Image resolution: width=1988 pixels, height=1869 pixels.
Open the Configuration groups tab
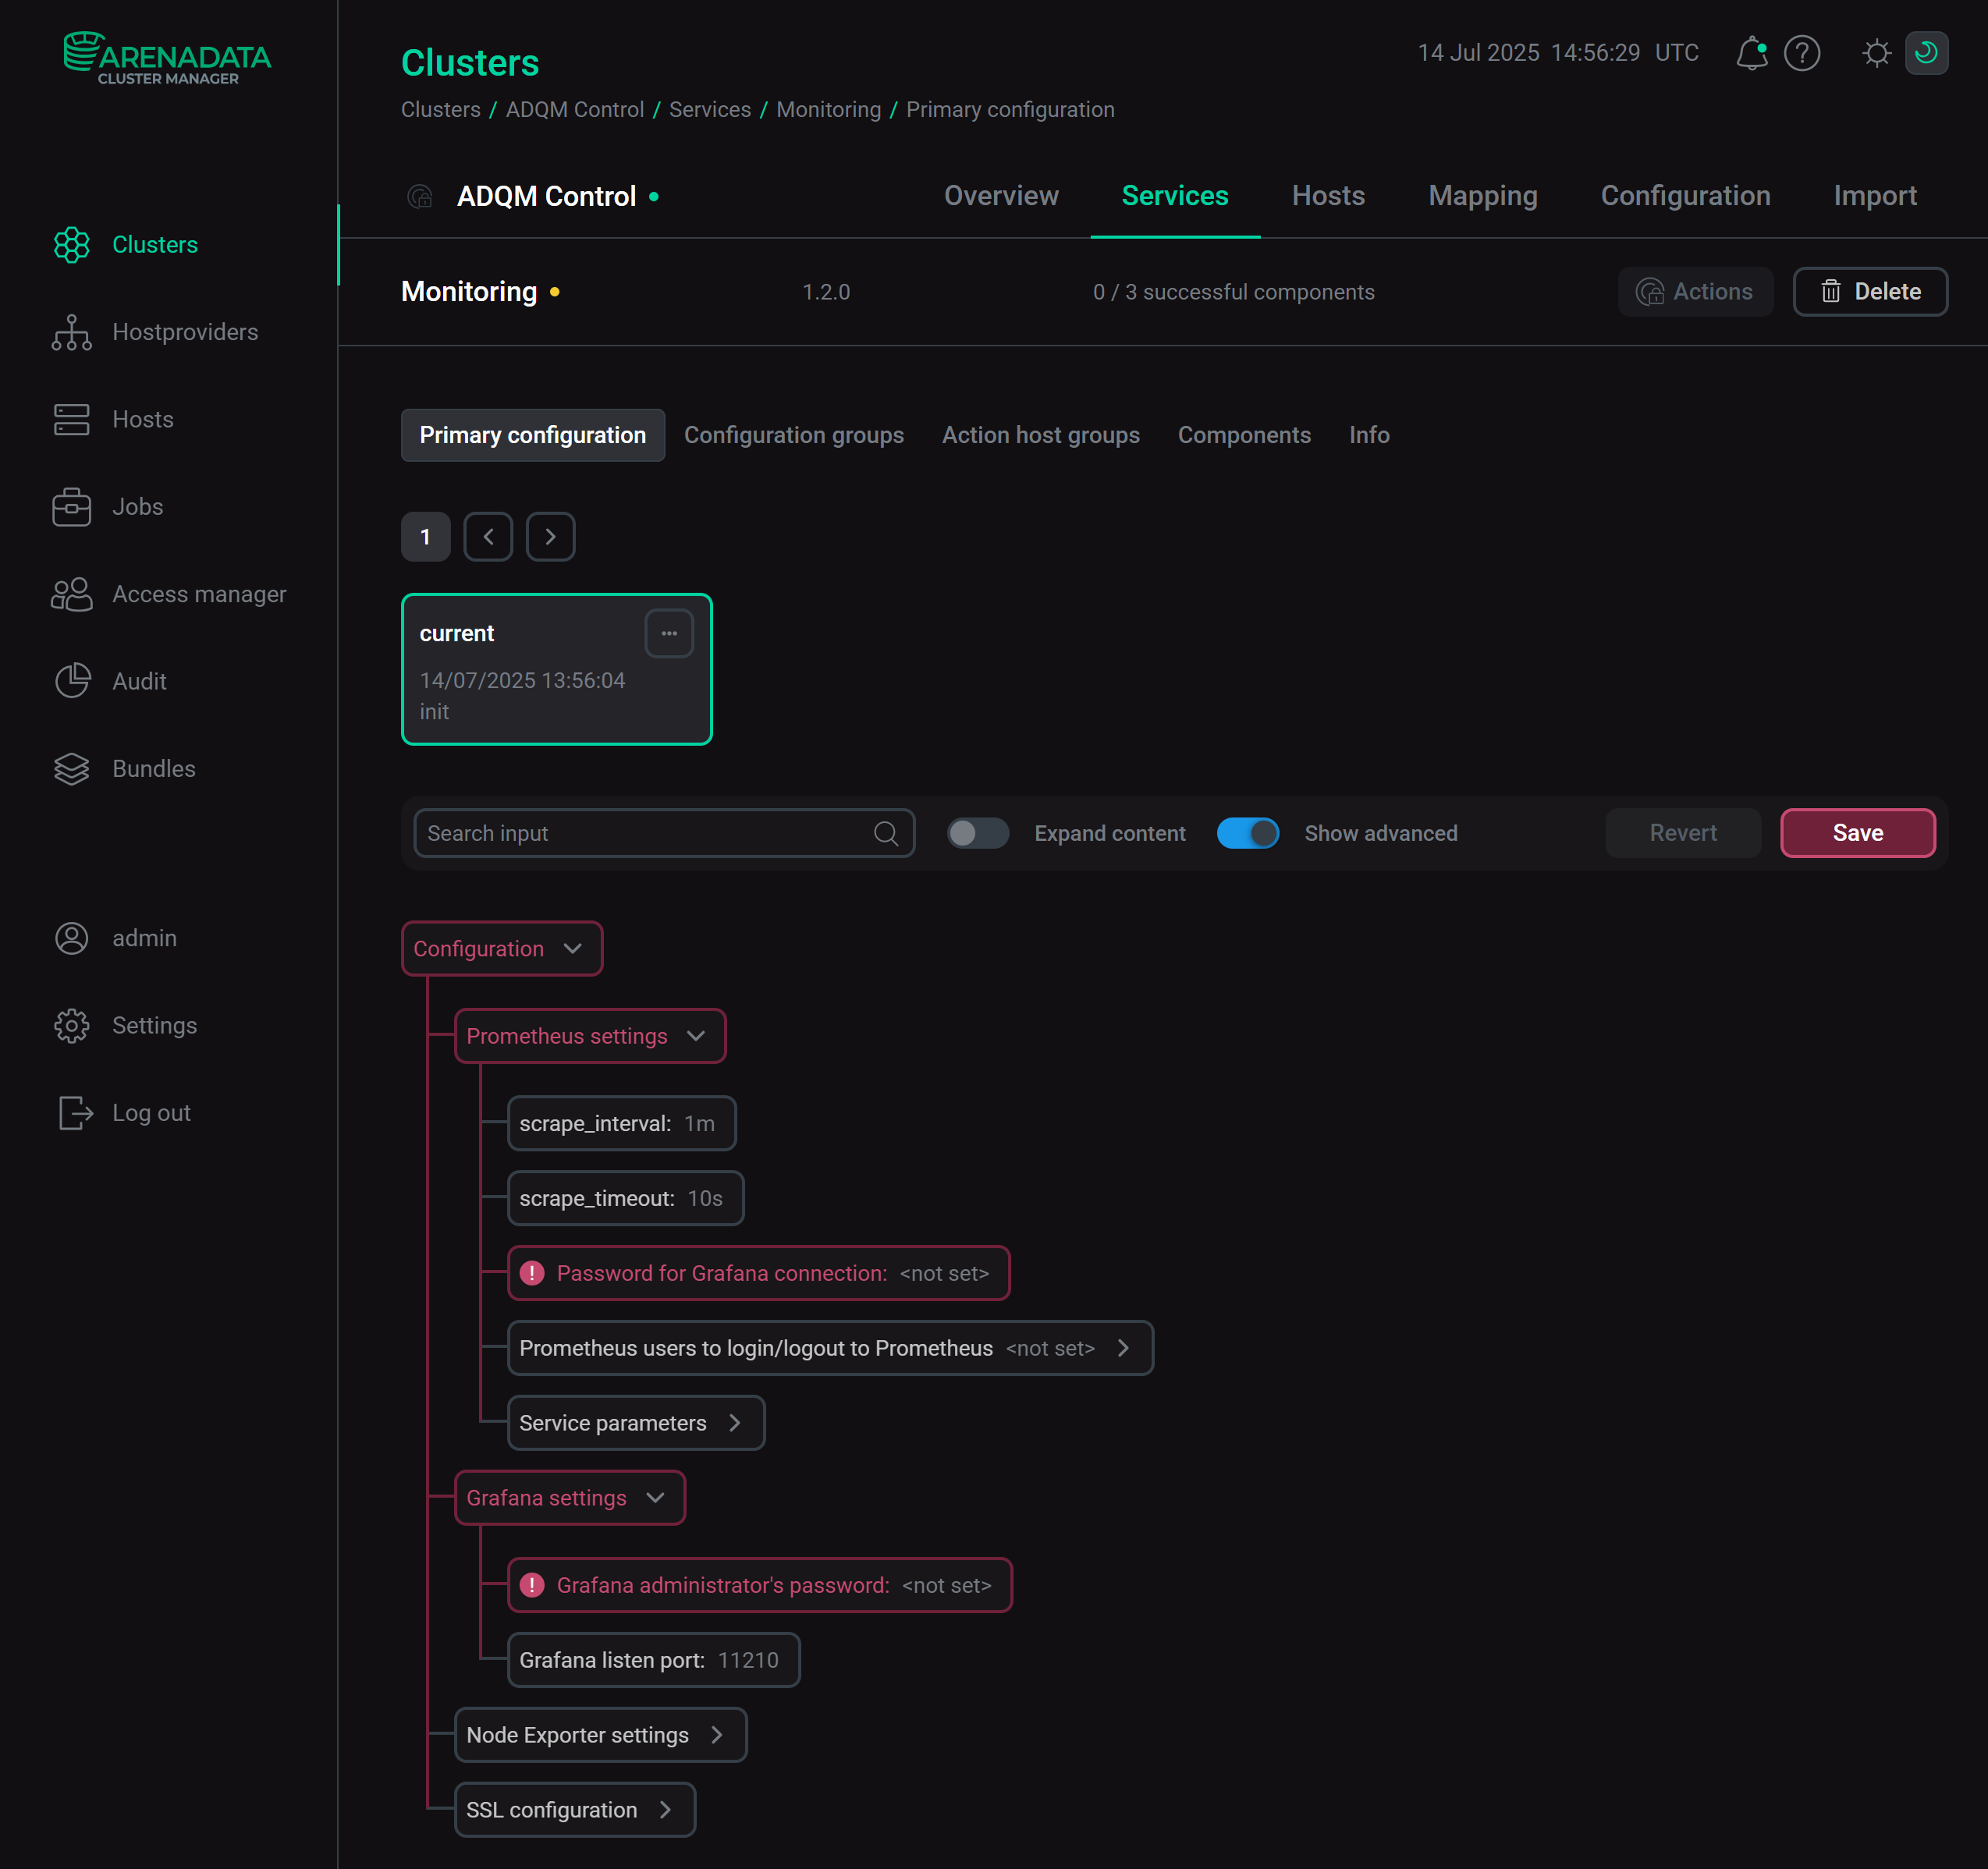tap(794, 435)
